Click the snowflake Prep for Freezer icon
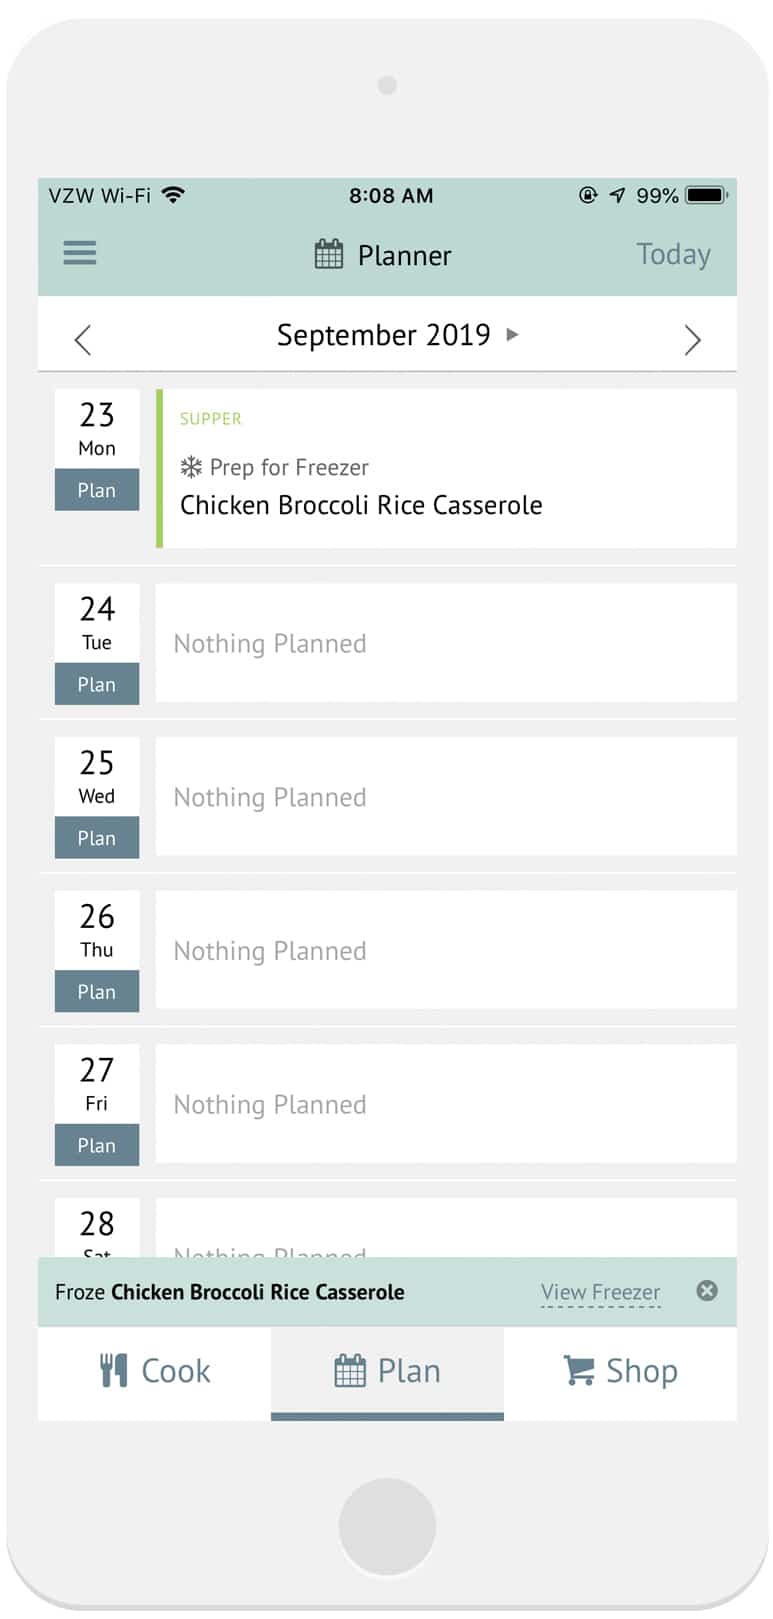This screenshot has width=773, height=1619. pos(191,467)
